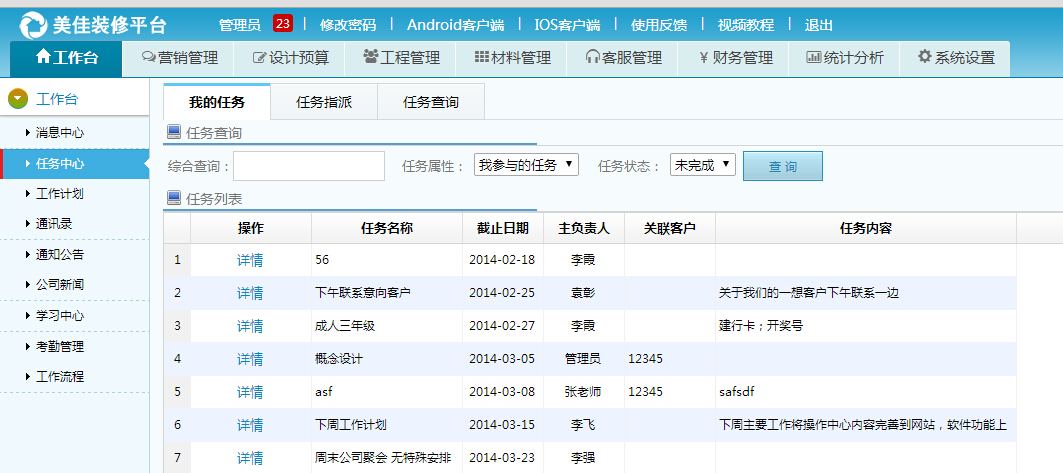Viewport: 1063px width, 473px height.
Task: Collapse the 工作台 sidebar round arrow
Action: [x=17, y=99]
